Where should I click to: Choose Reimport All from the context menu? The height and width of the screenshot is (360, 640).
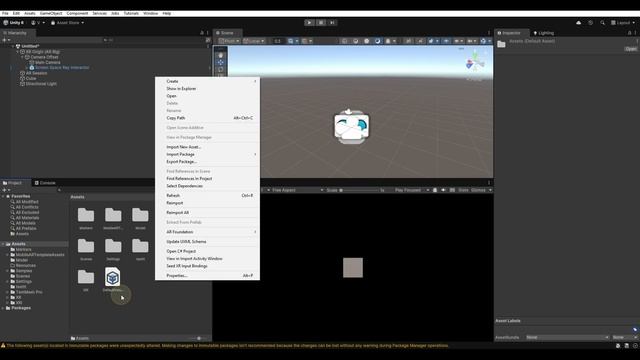[x=207, y=213]
